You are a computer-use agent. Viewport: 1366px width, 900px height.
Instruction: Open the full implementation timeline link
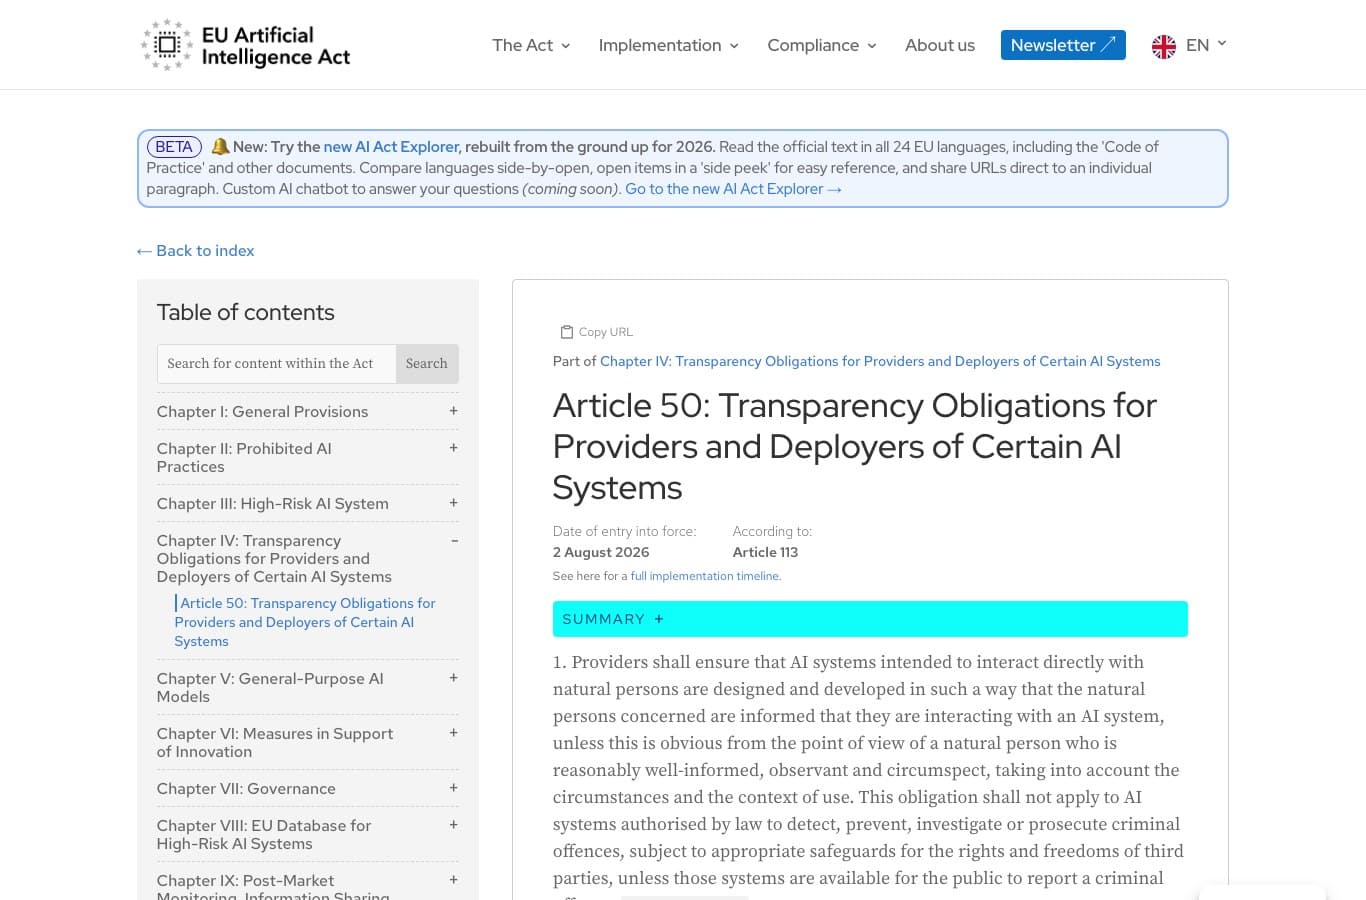[705, 576]
